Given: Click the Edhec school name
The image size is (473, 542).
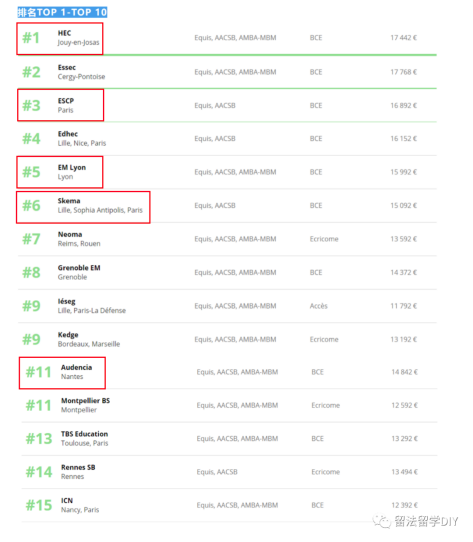Looking at the screenshot, I should click(x=68, y=134).
